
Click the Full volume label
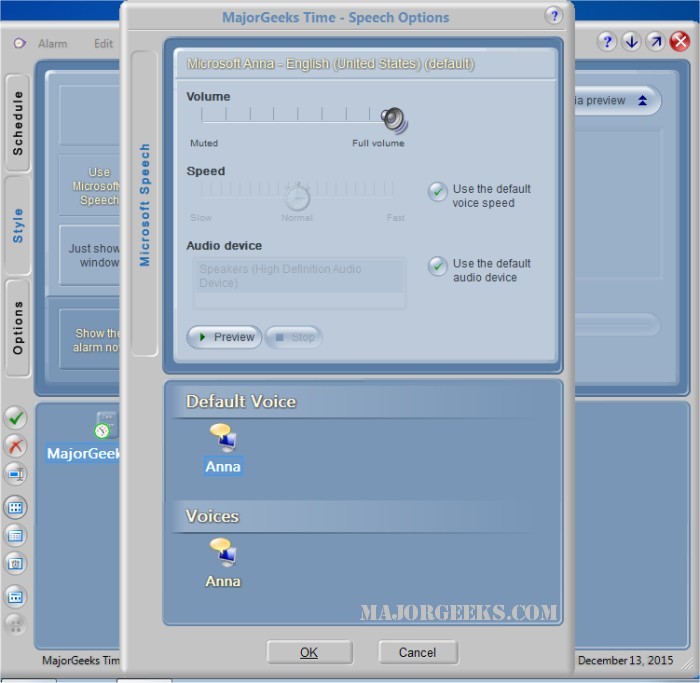click(378, 143)
